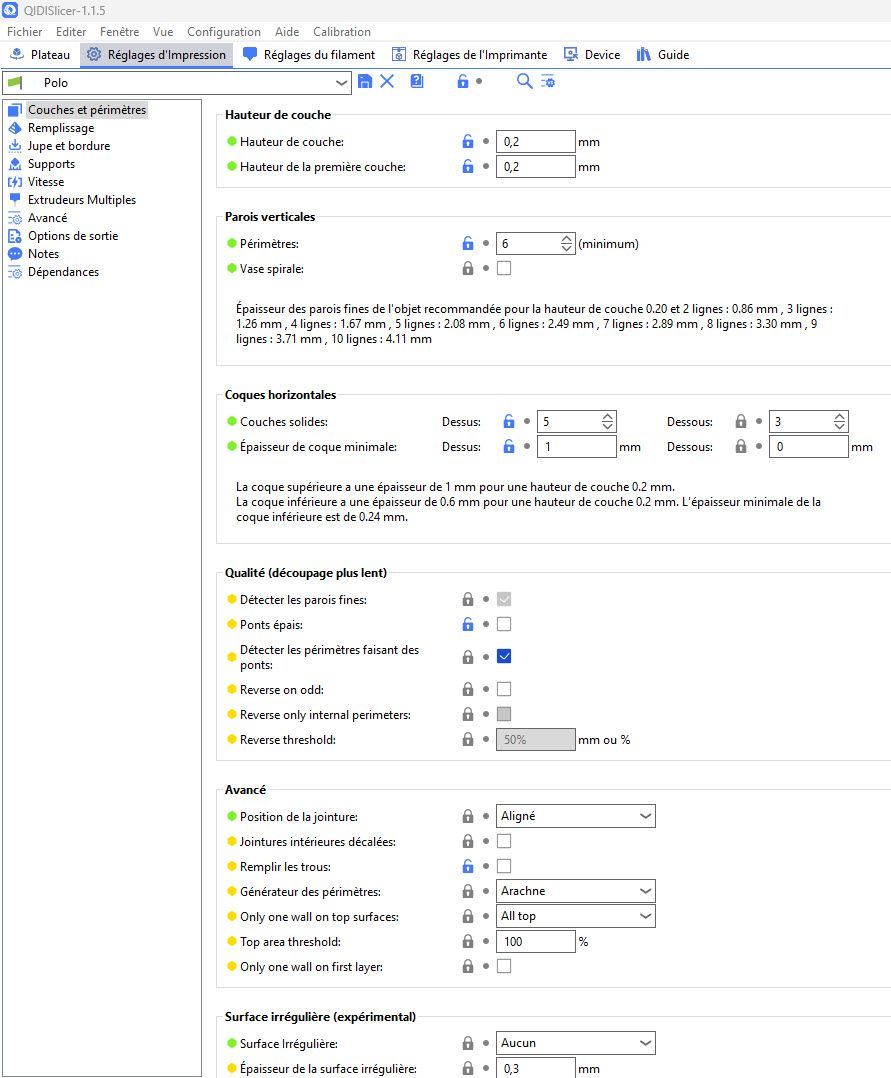
Task: Switch to Réglages de l'Imprimante tab
Action: tap(470, 55)
